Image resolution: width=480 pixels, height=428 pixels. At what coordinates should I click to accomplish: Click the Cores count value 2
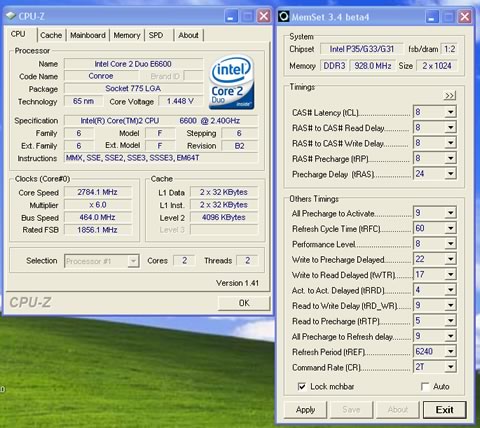coord(184,261)
